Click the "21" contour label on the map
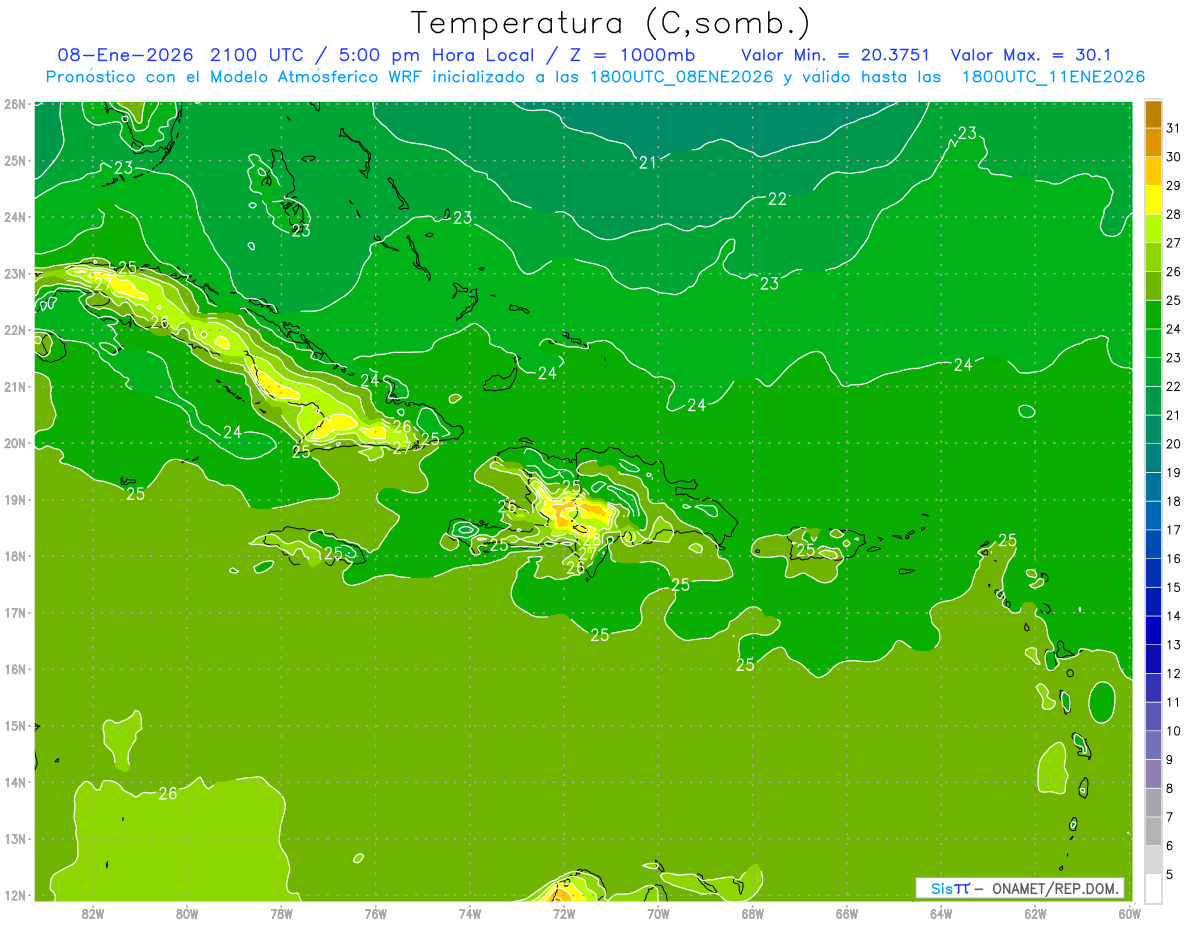 click(x=648, y=162)
